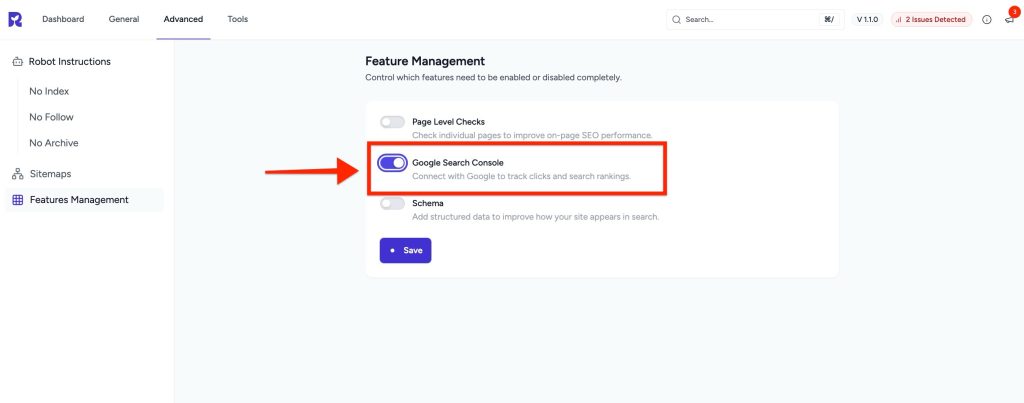The width and height of the screenshot is (1024, 403).
Task: Click the bar chart icon in issues badge
Action: coord(899,20)
